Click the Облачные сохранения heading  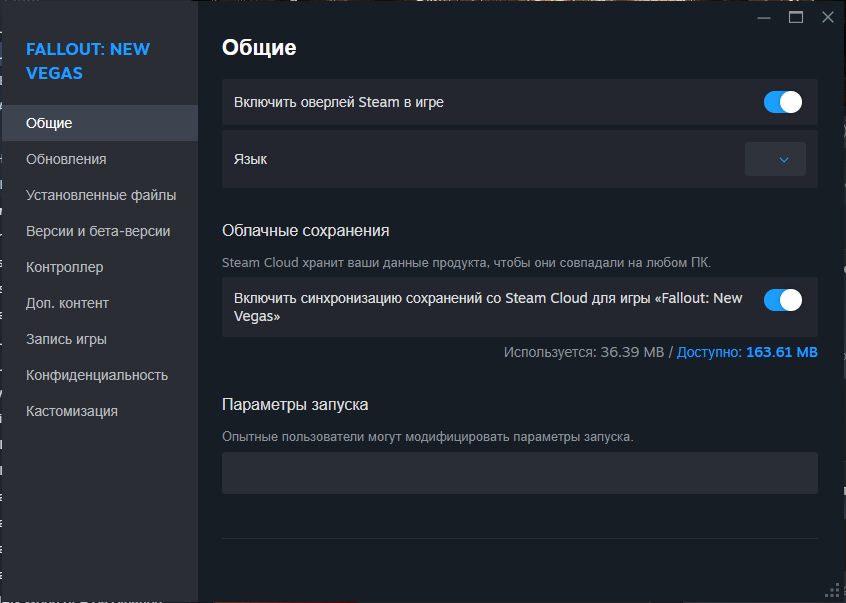[x=305, y=231]
